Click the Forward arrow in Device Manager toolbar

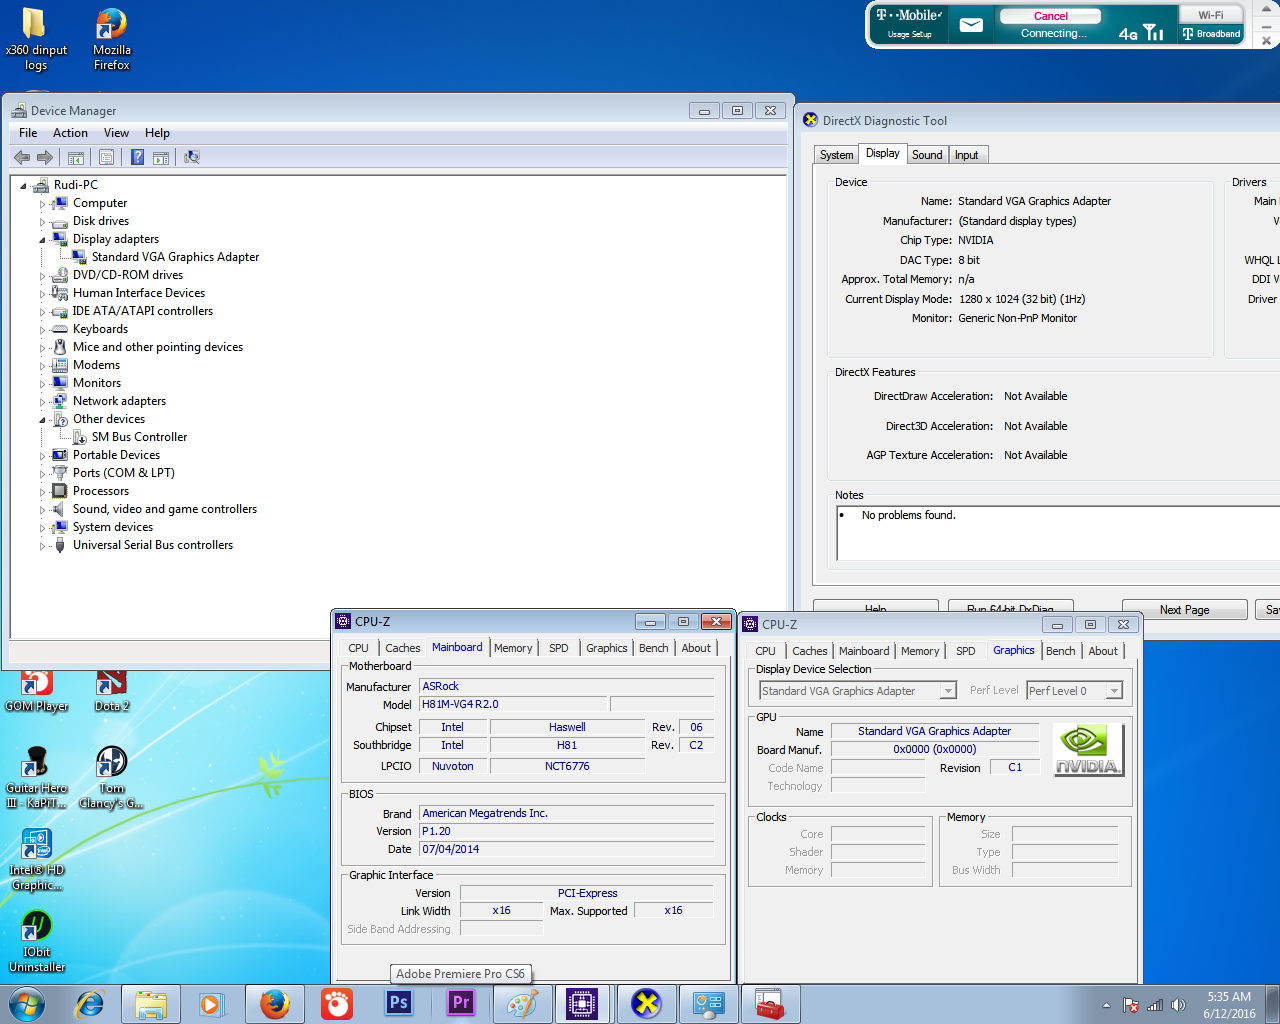point(45,157)
